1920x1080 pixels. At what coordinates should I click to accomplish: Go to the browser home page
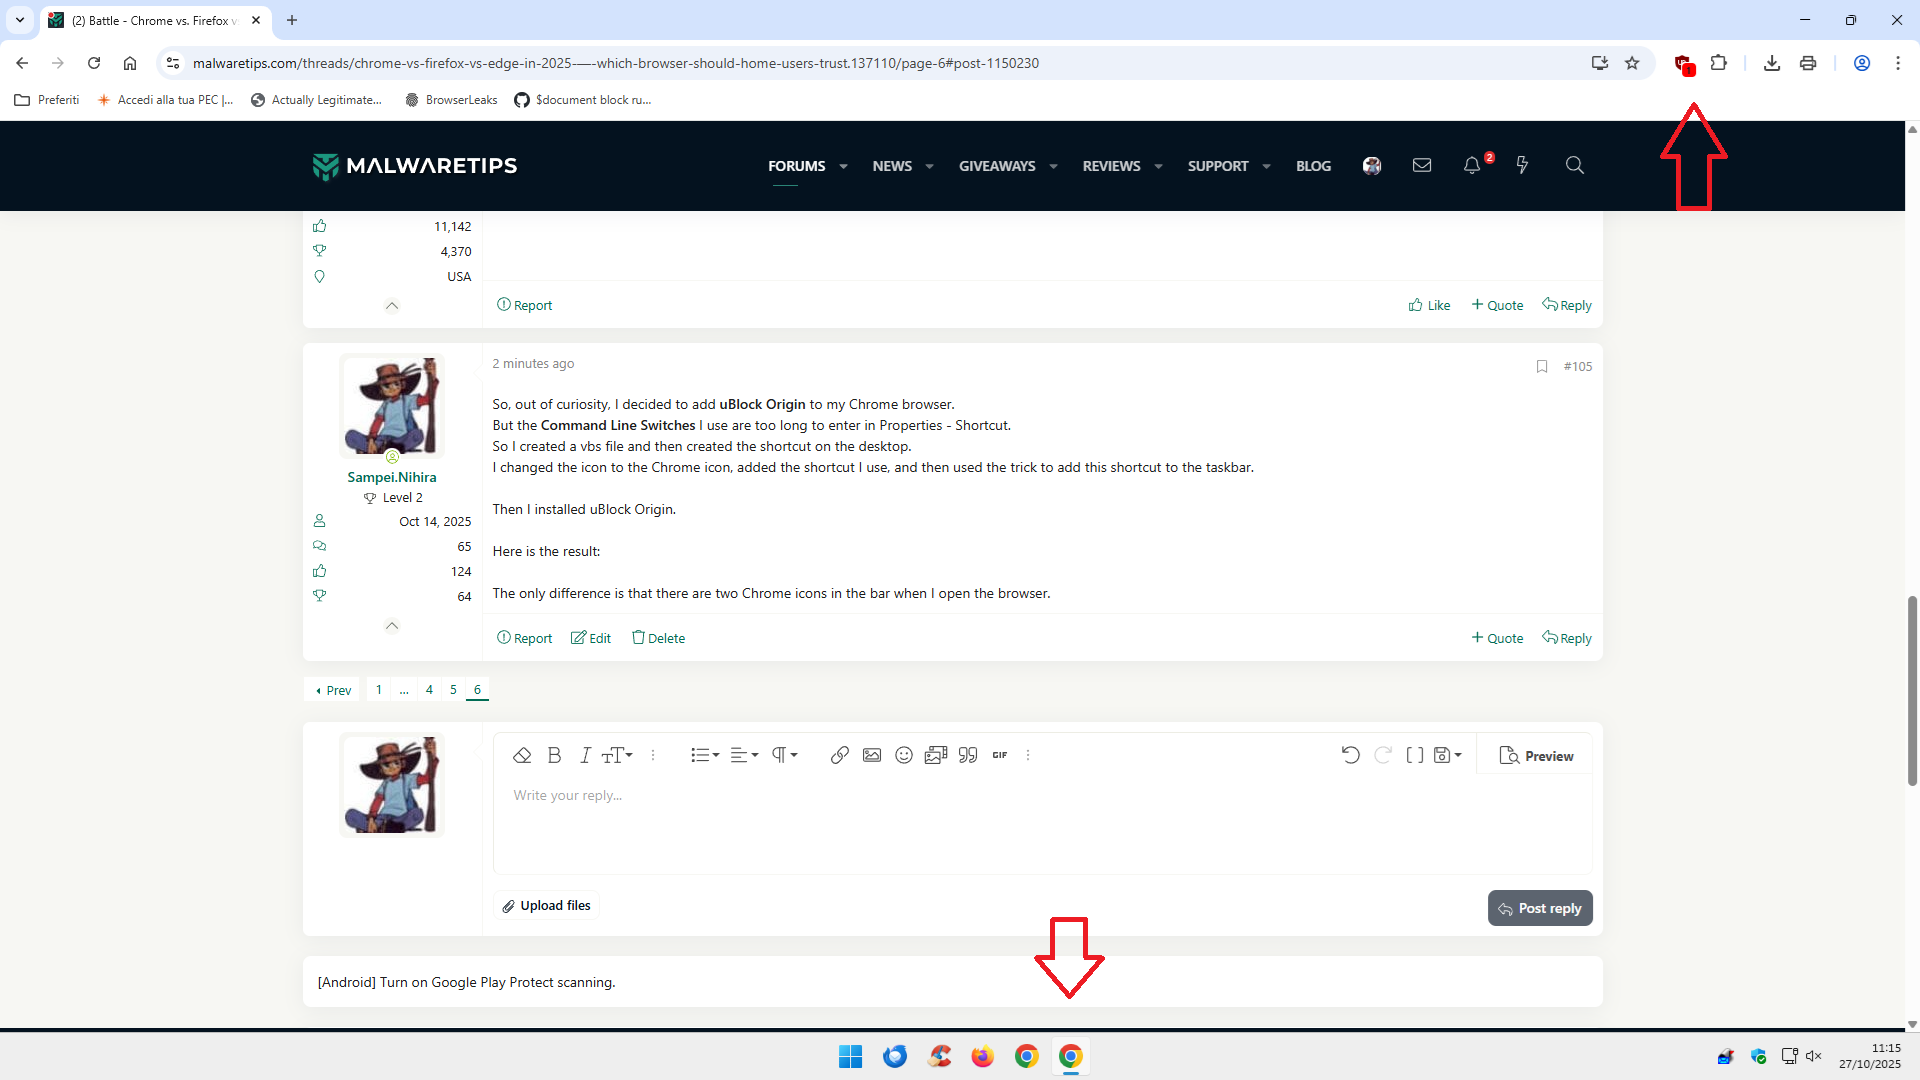pyautogui.click(x=130, y=63)
